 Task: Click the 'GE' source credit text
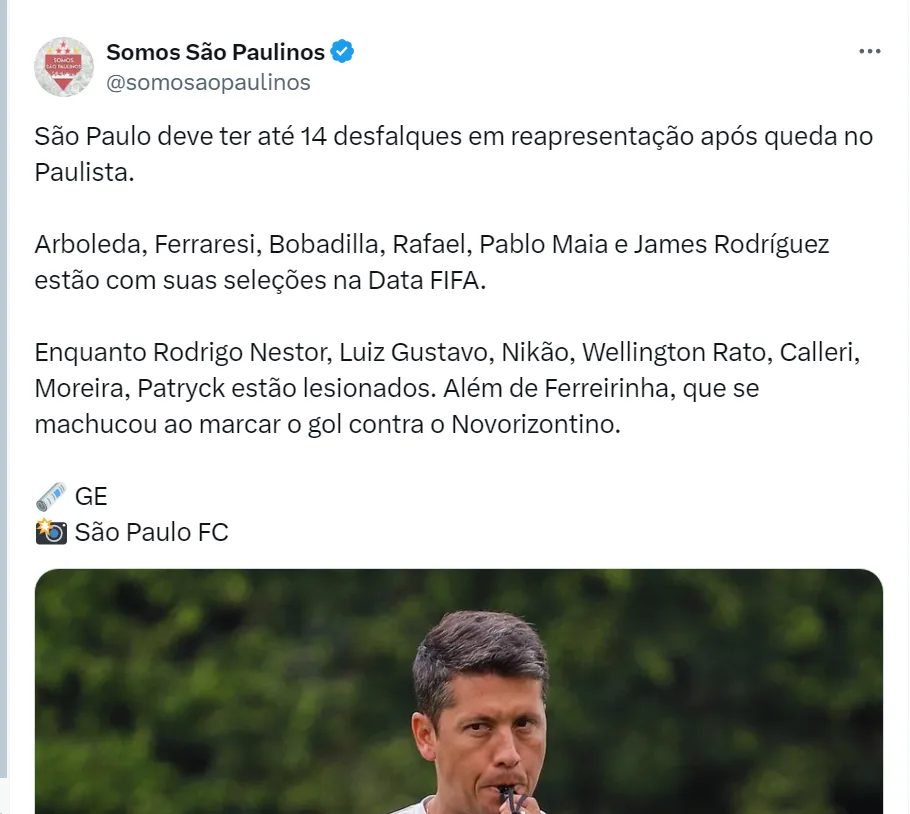[x=91, y=496]
